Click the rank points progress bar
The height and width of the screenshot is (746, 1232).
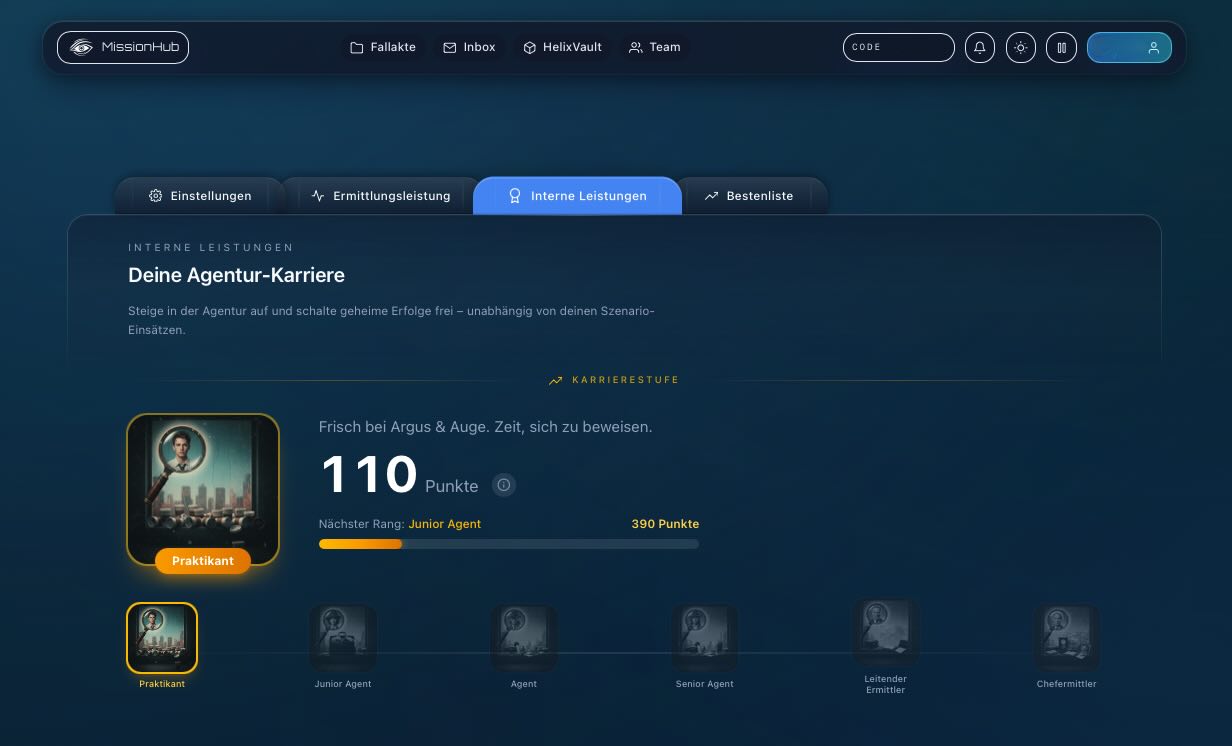pyautogui.click(x=508, y=544)
